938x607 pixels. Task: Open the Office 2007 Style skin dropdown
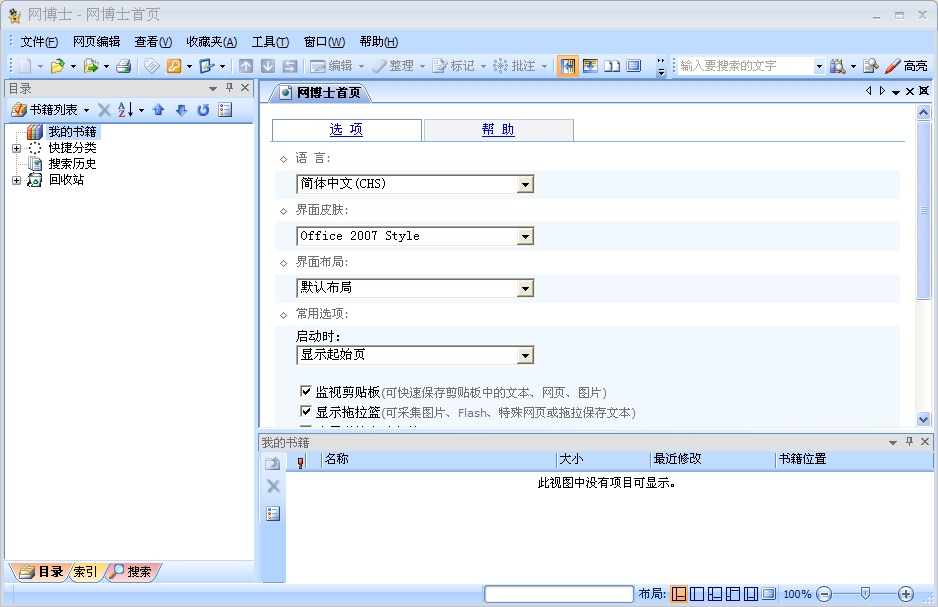525,236
